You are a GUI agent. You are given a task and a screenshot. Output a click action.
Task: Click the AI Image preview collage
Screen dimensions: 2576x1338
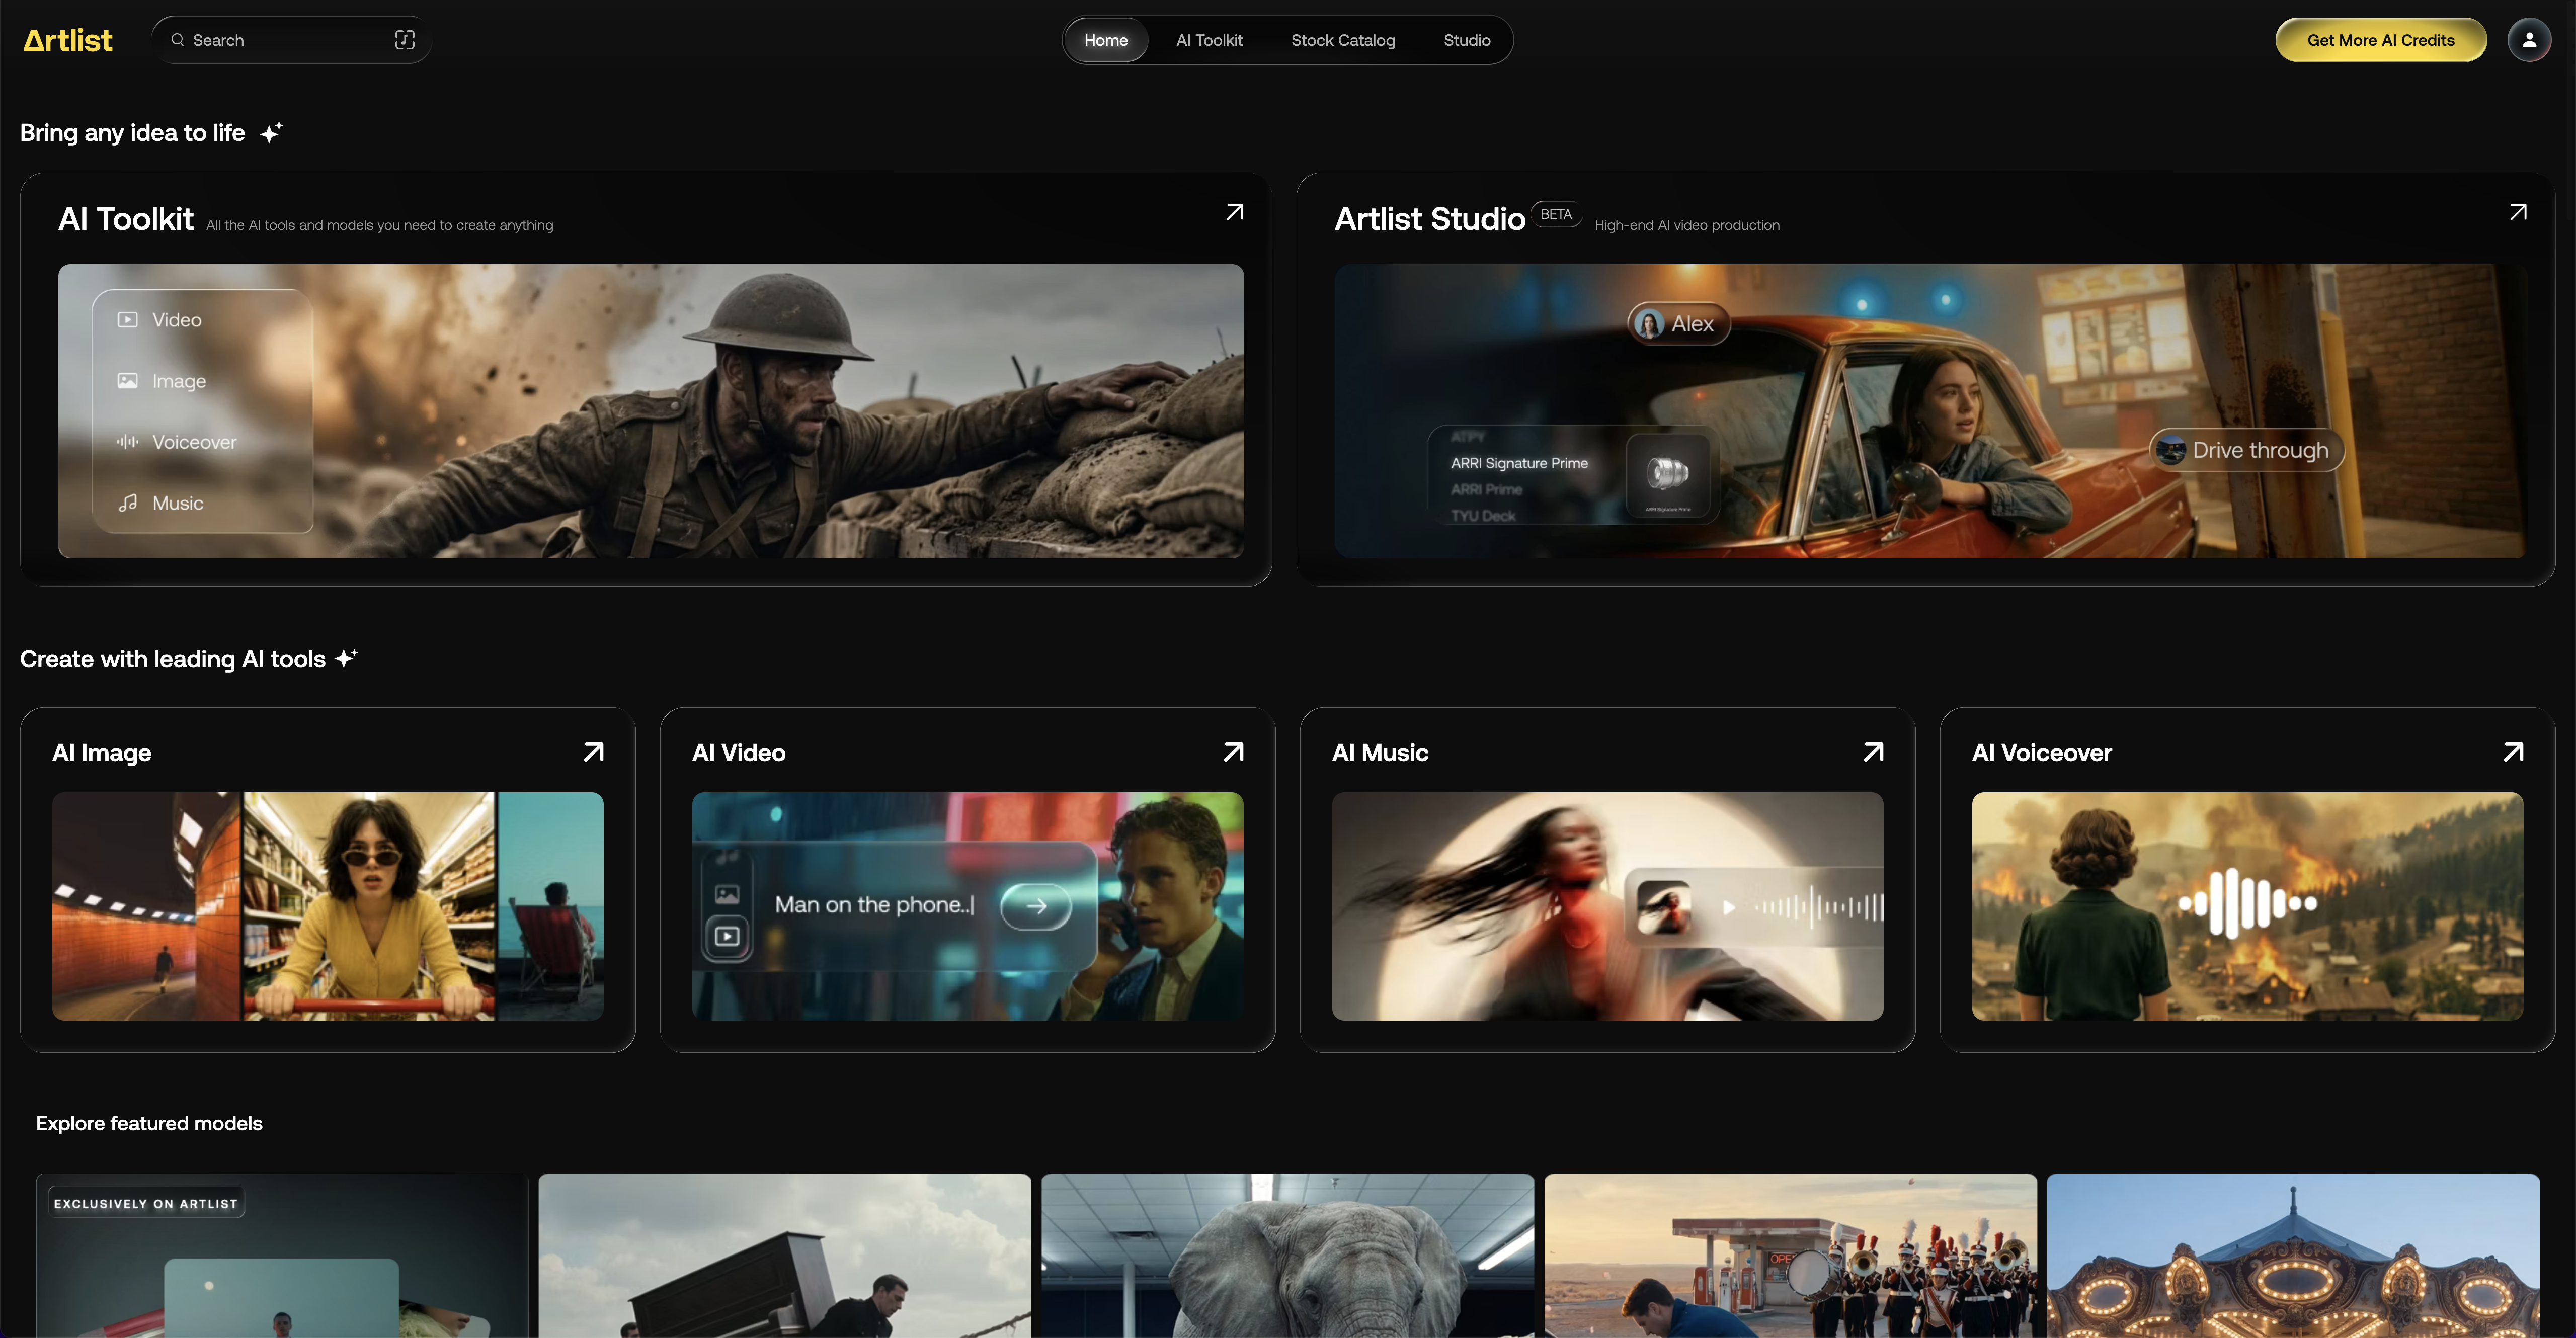coord(328,906)
